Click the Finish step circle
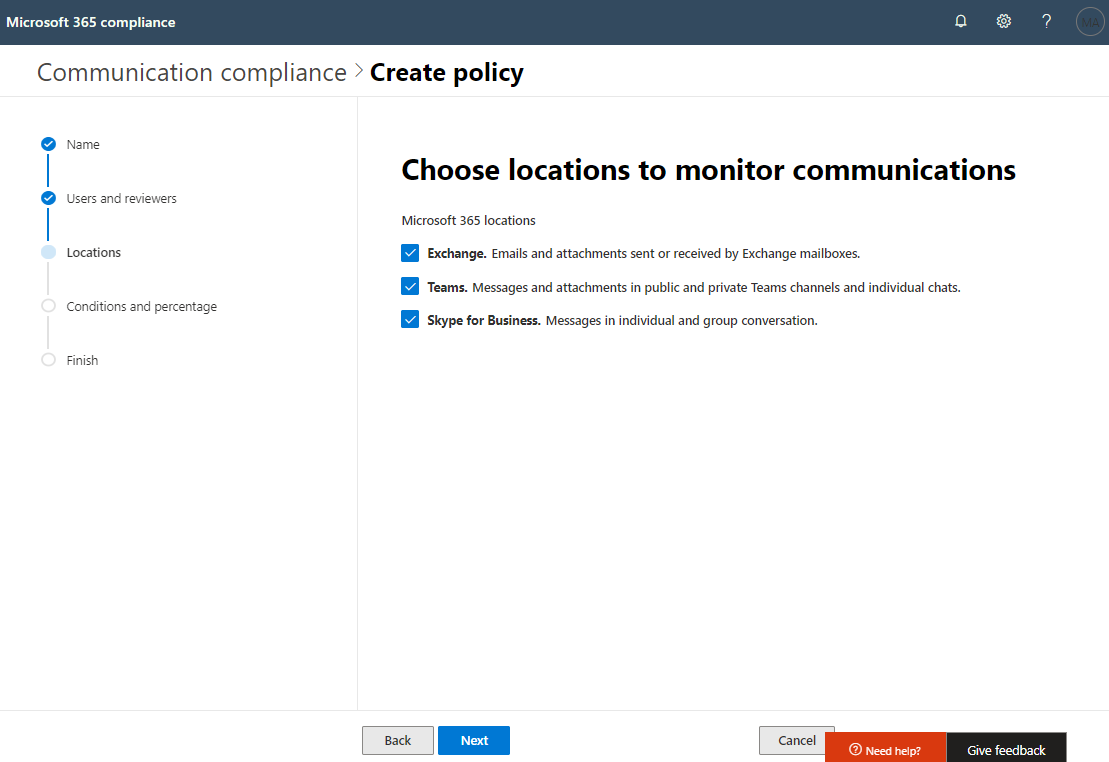 48,360
